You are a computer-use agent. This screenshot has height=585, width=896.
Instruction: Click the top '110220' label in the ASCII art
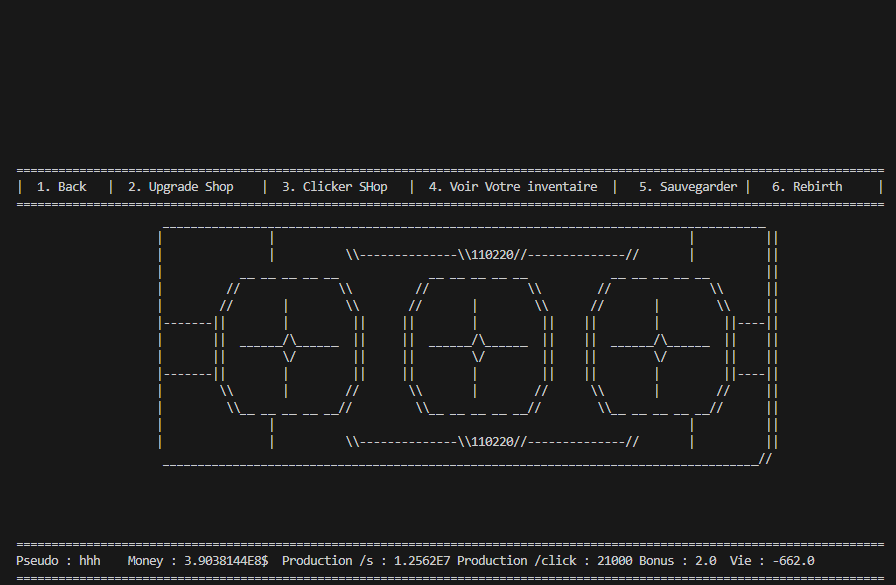pyautogui.click(x=492, y=255)
